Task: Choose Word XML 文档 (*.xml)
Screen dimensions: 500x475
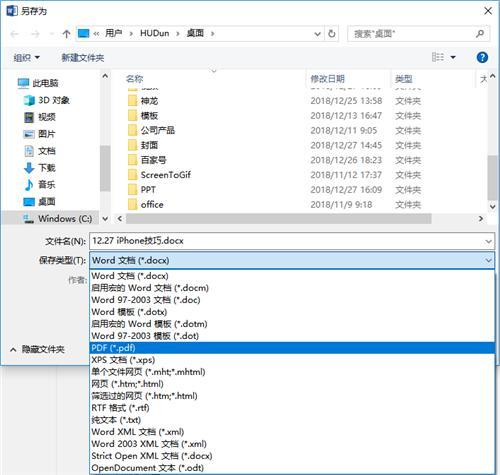Action: [292, 432]
